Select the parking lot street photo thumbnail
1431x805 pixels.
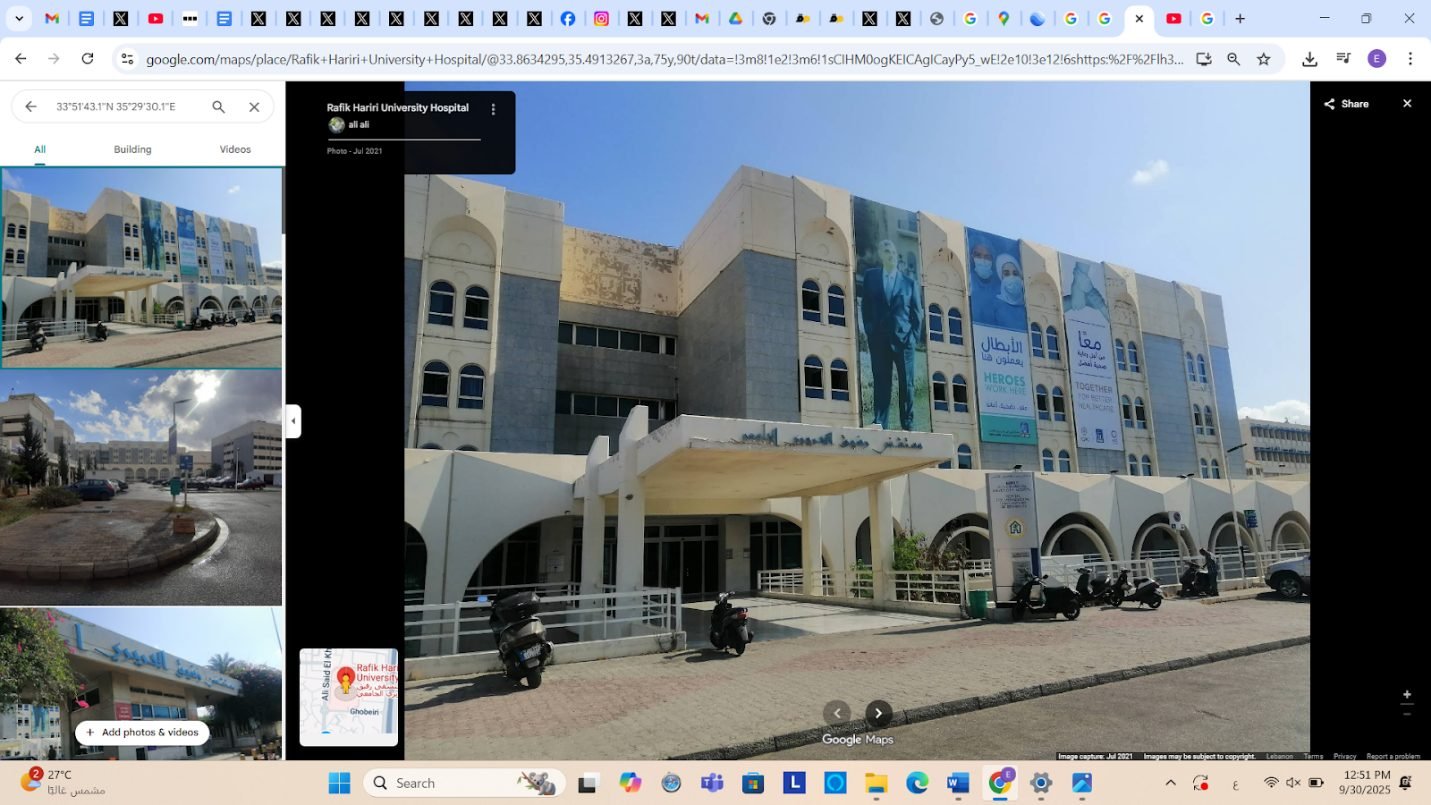[141, 488]
